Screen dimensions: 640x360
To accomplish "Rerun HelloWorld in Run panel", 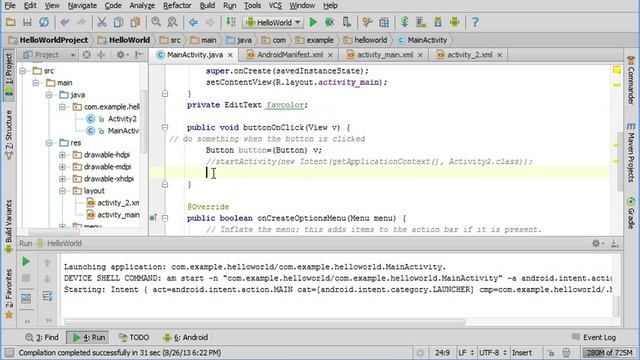I will (26, 261).
